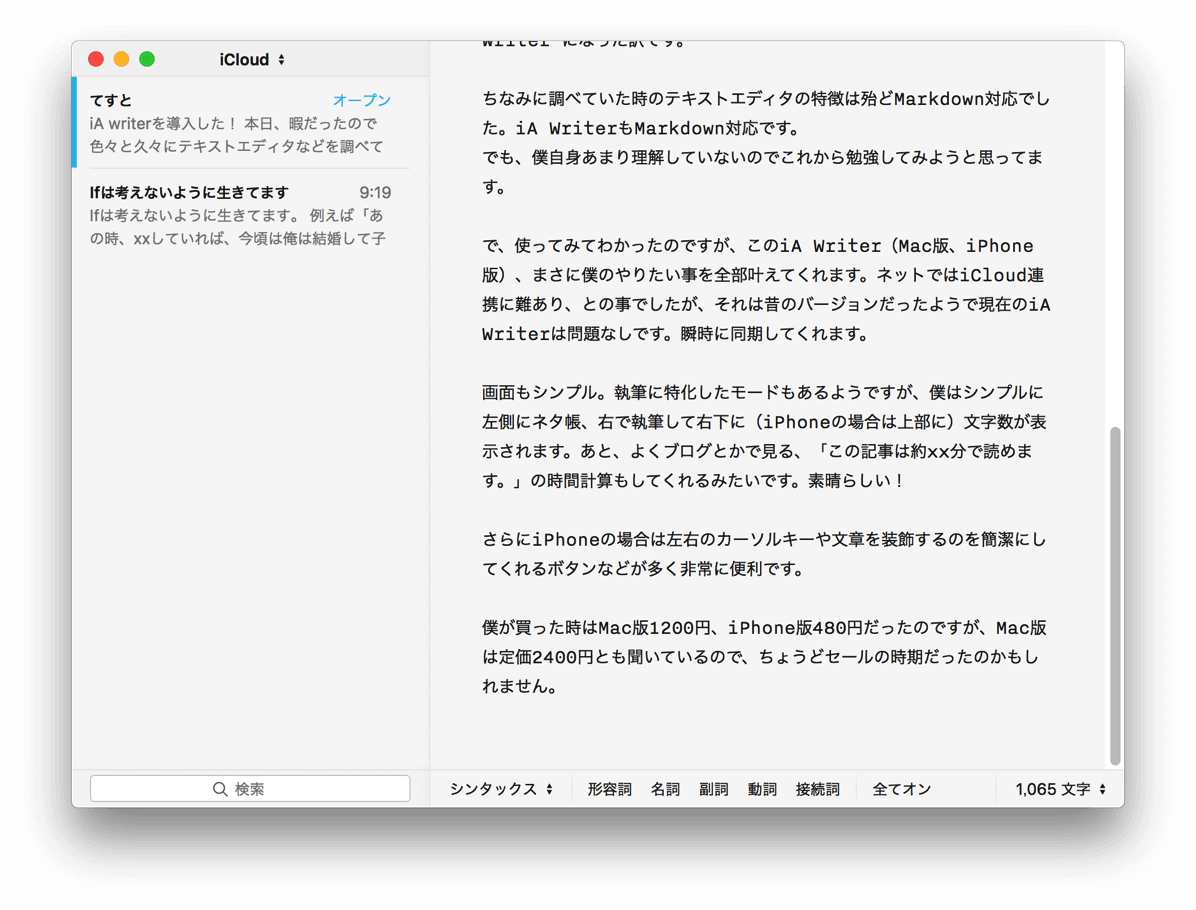Viewport: 1196px width, 910px height.
Task: Click the editor vertical scrollbar thumb
Action: click(x=1115, y=596)
